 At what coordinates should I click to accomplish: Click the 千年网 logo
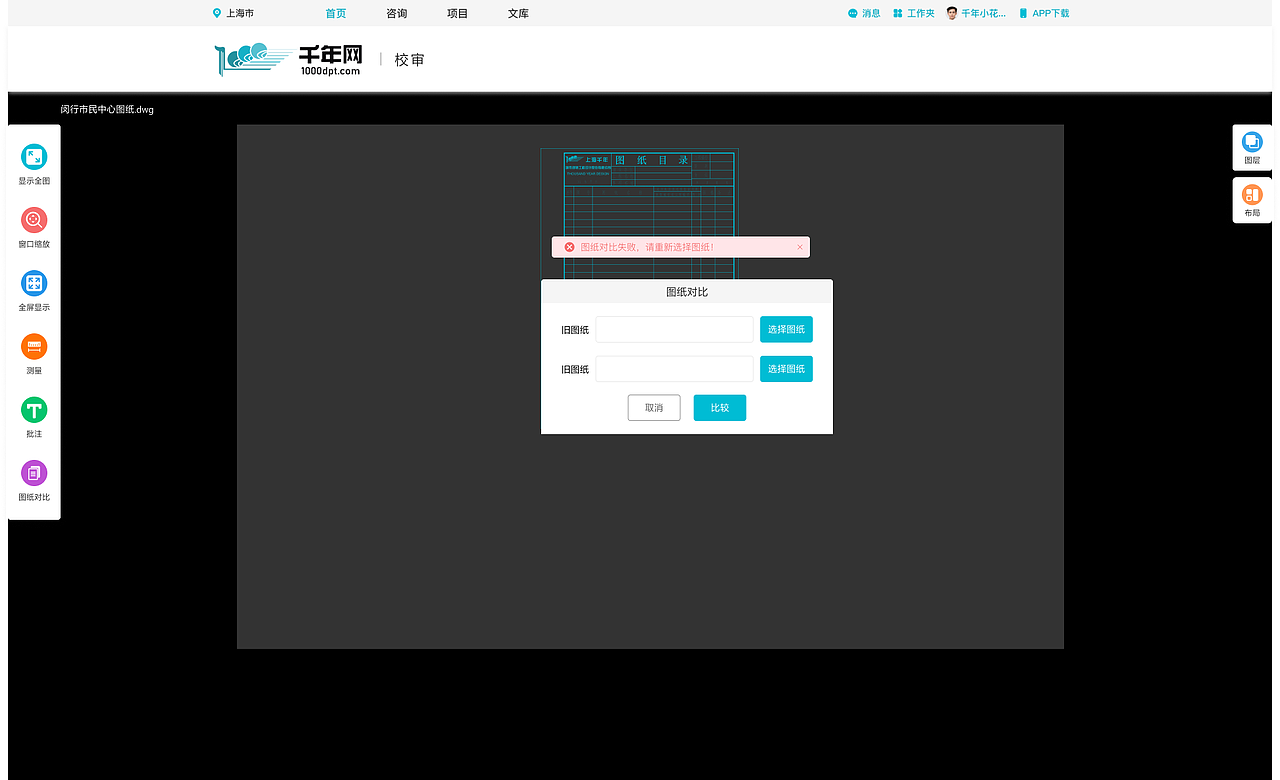pos(289,60)
